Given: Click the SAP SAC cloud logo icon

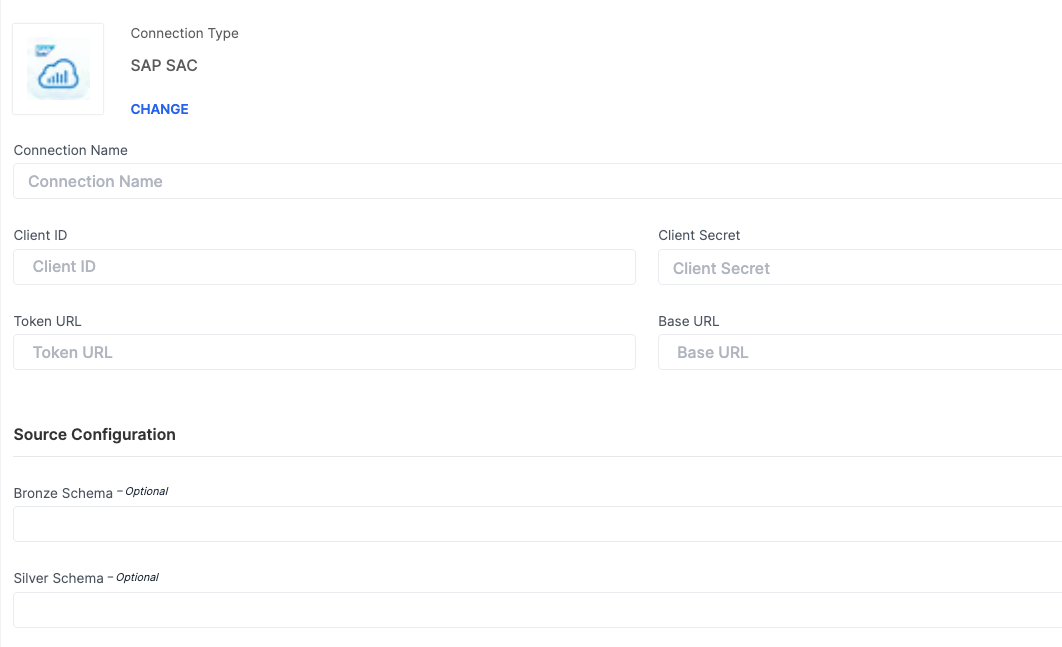Looking at the screenshot, I should point(58,69).
